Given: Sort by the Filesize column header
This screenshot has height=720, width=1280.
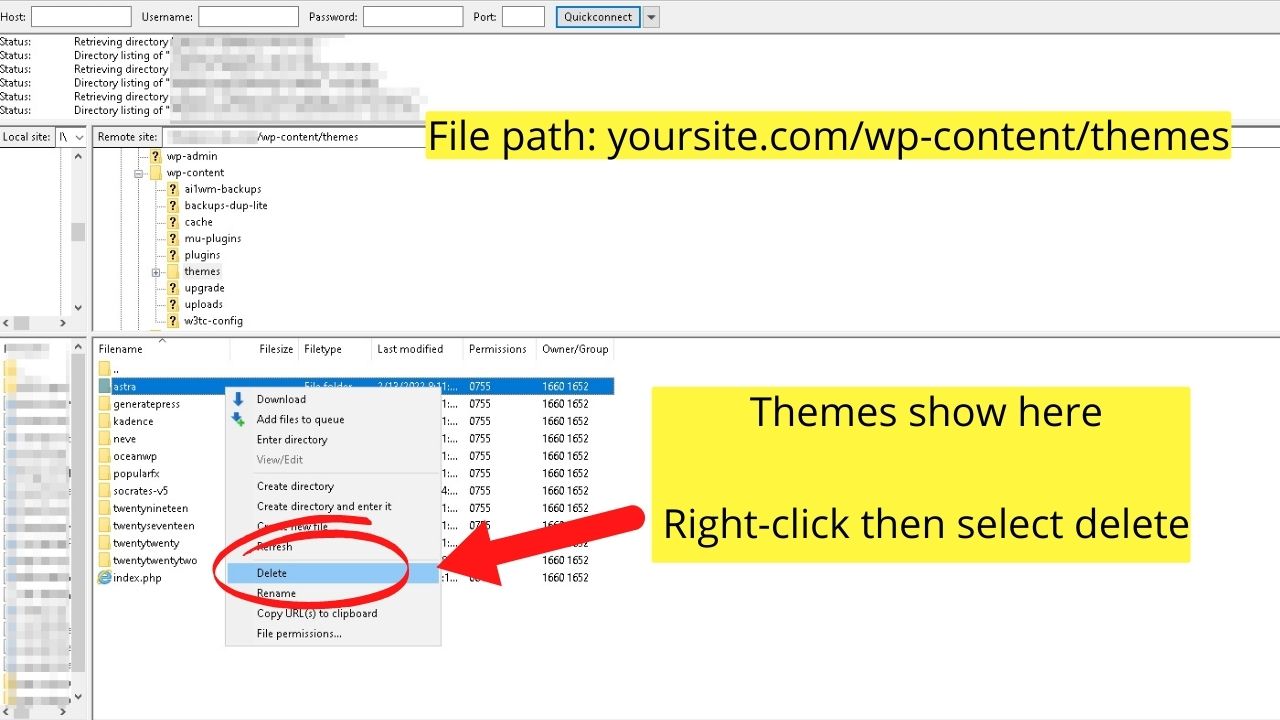Looking at the screenshot, I should click(265, 349).
